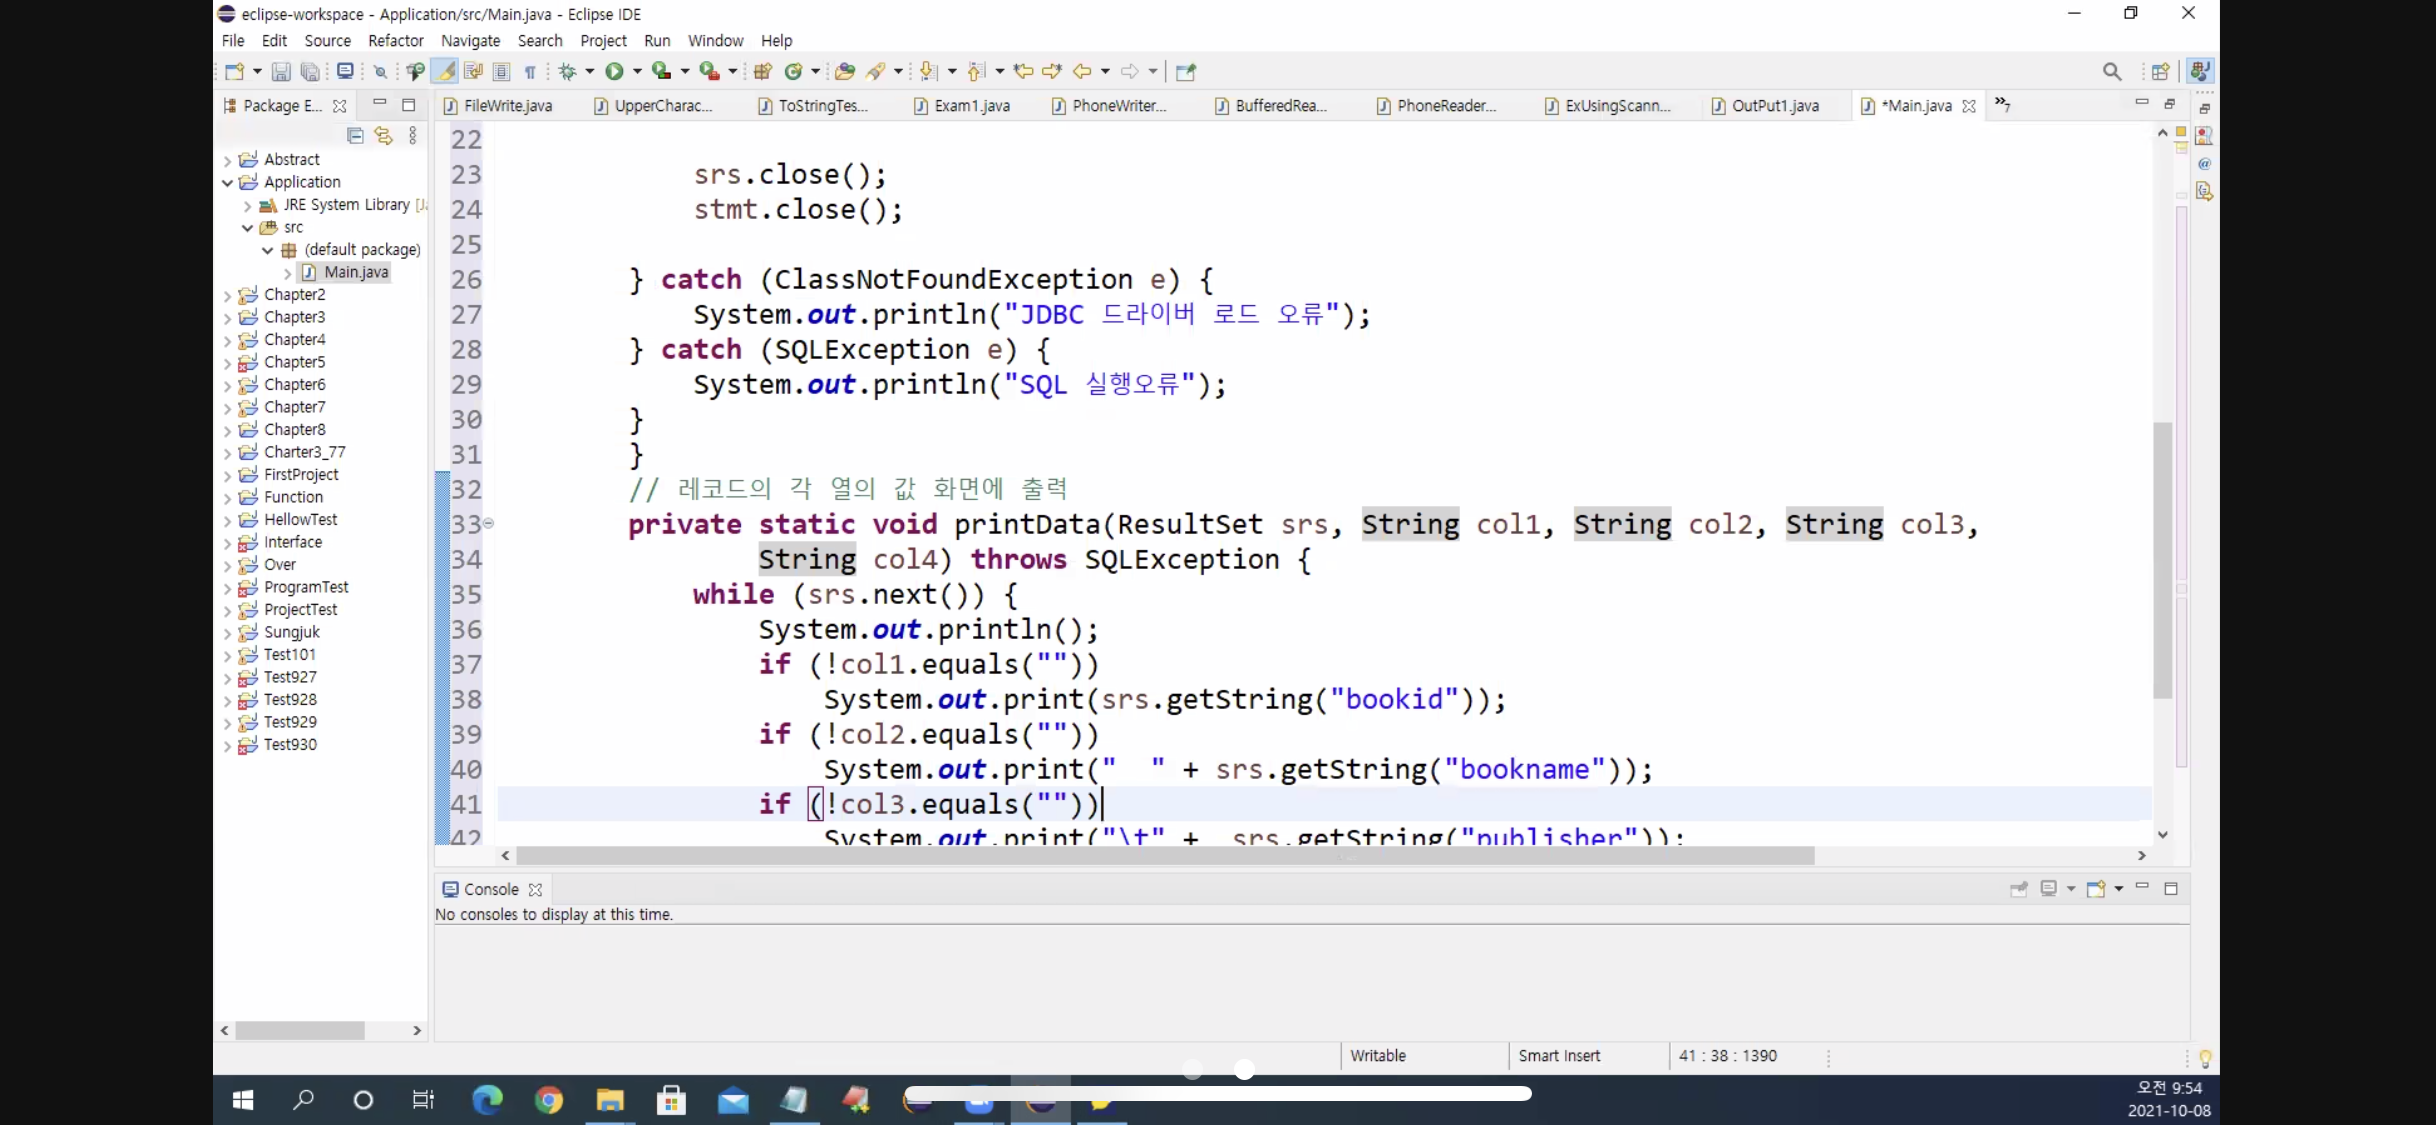Image resolution: width=2436 pixels, height=1125 pixels.
Task: Toggle Link with Editor in Package Explorer
Action: point(383,136)
